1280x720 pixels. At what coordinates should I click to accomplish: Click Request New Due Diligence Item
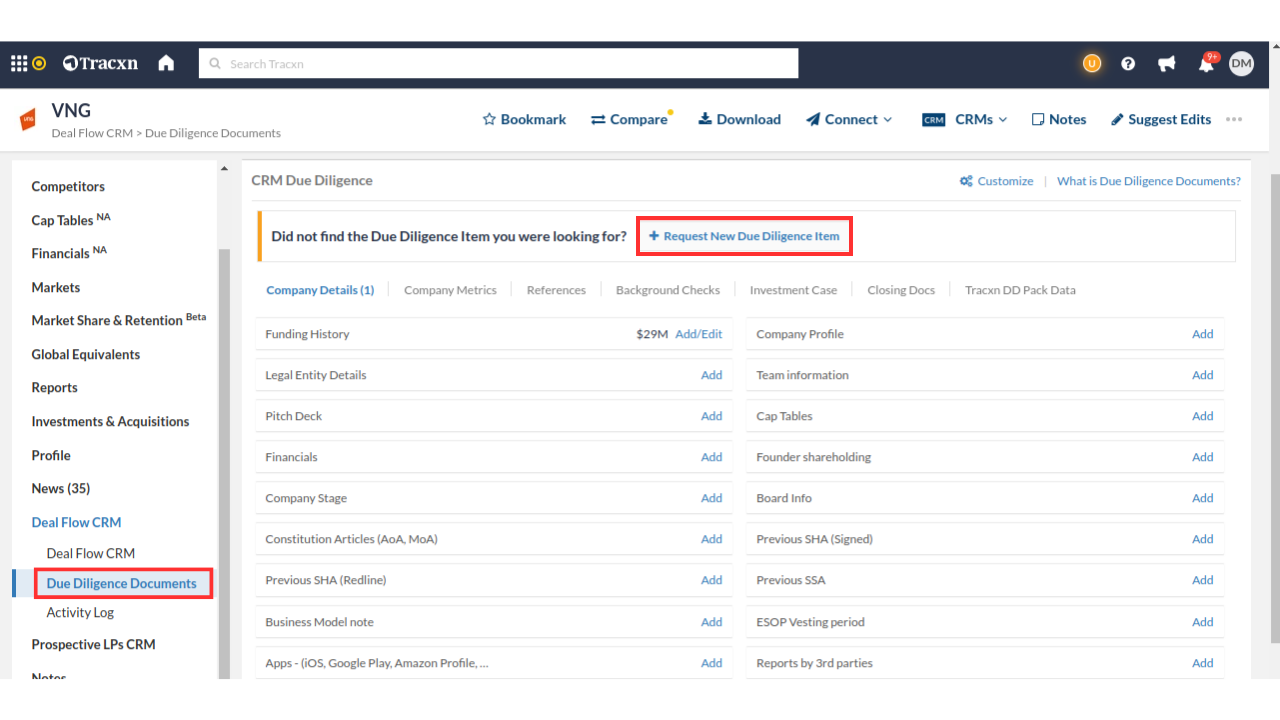744,237
